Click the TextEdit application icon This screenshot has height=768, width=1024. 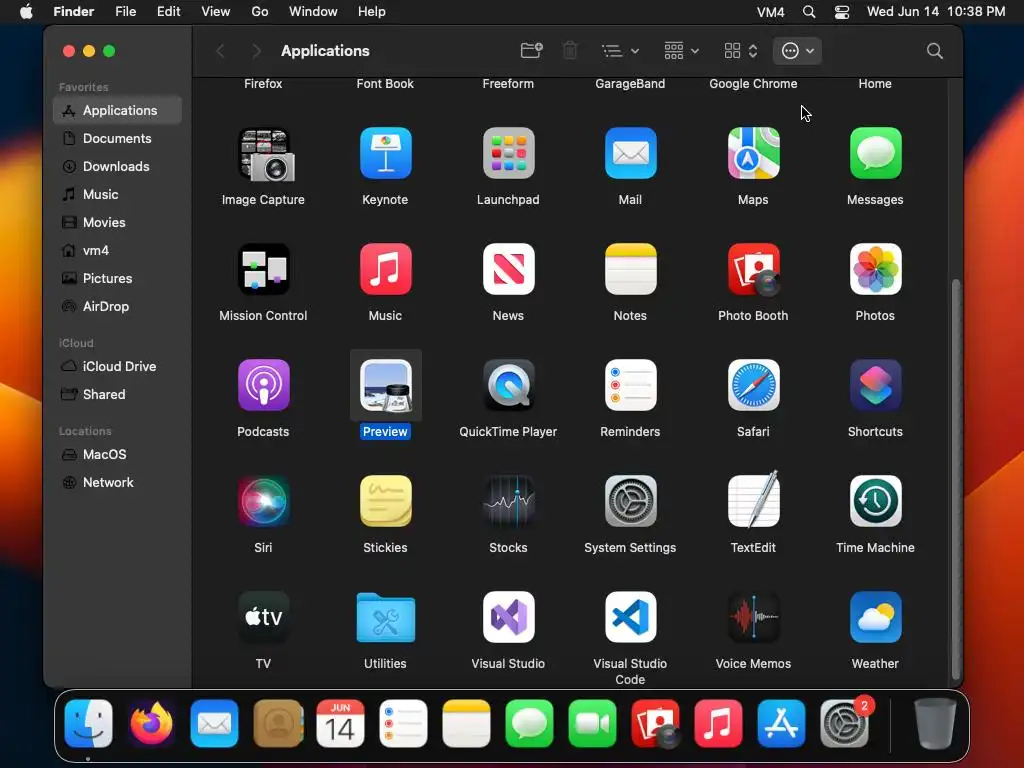tap(753, 500)
